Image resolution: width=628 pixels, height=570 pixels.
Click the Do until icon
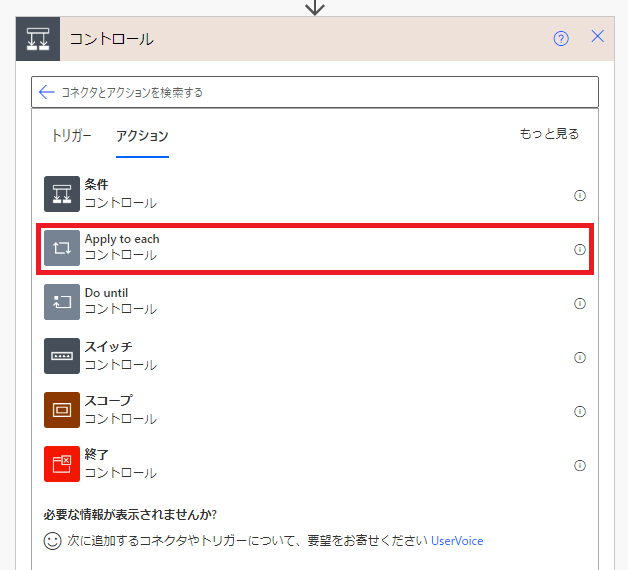[x=62, y=302]
